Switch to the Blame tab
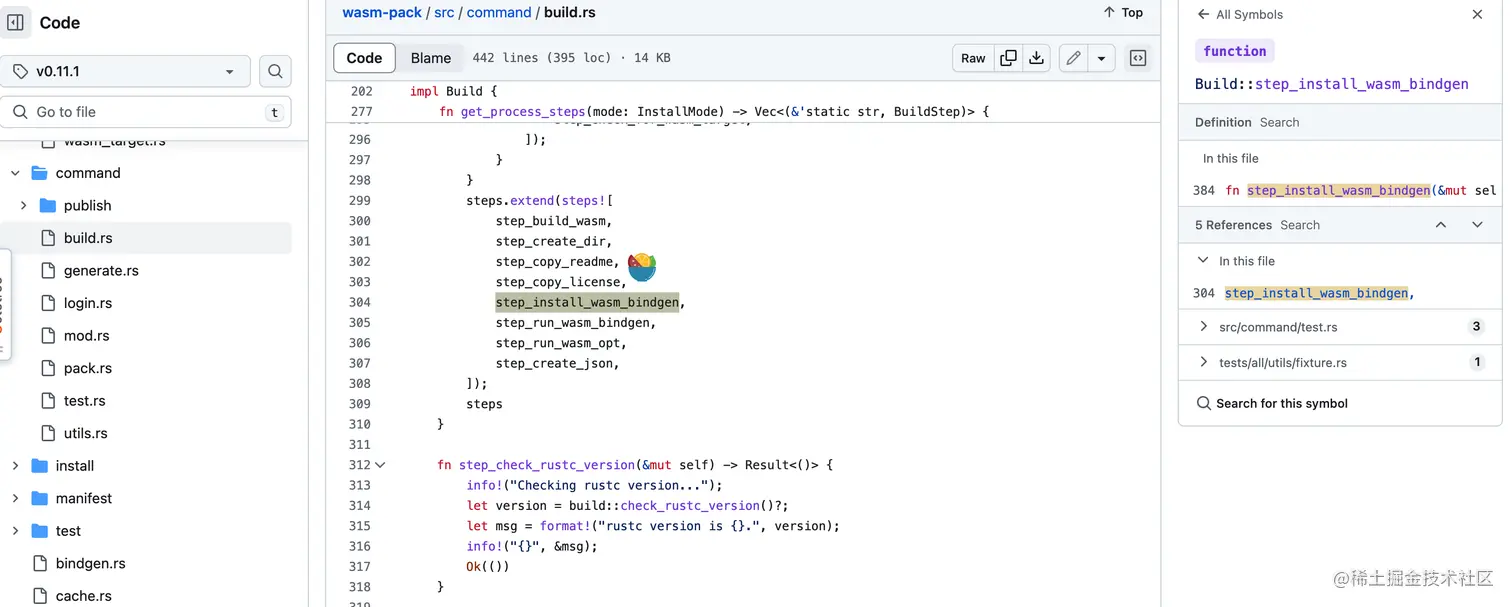Screen dimensions: 1512x607 point(431,58)
